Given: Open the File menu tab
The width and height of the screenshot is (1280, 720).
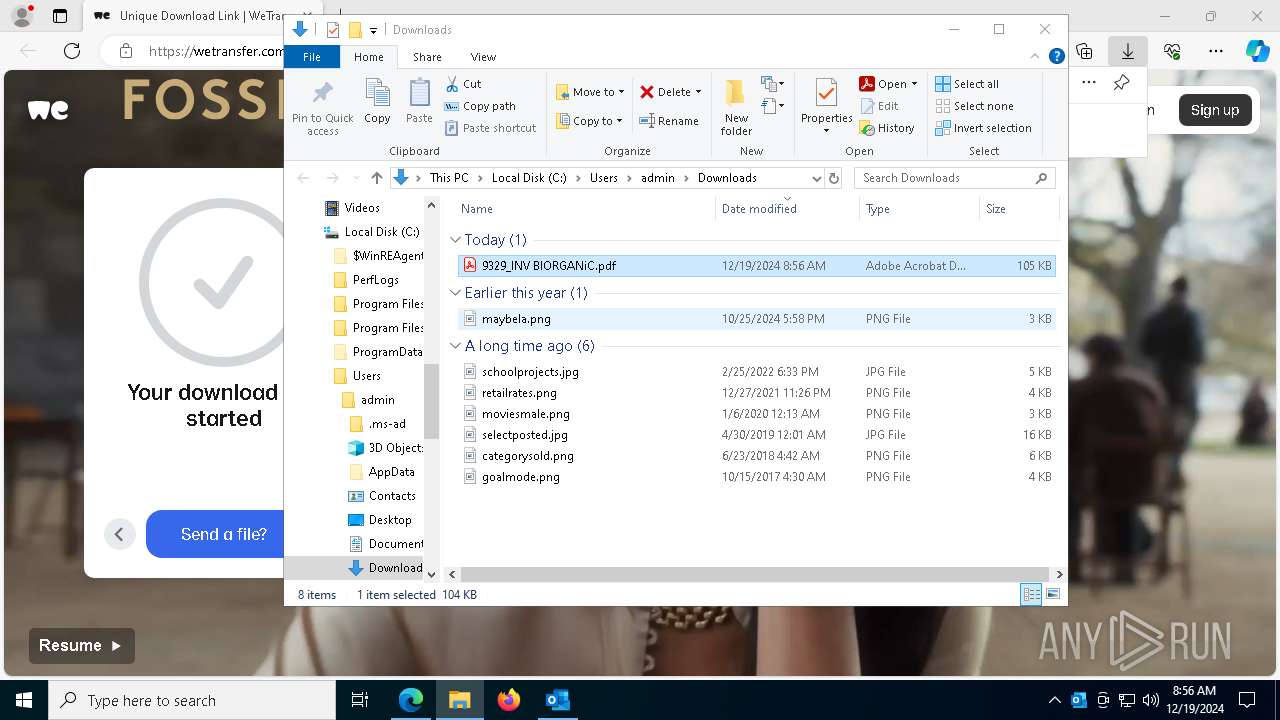Looking at the screenshot, I should pyautogui.click(x=312, y=57).
